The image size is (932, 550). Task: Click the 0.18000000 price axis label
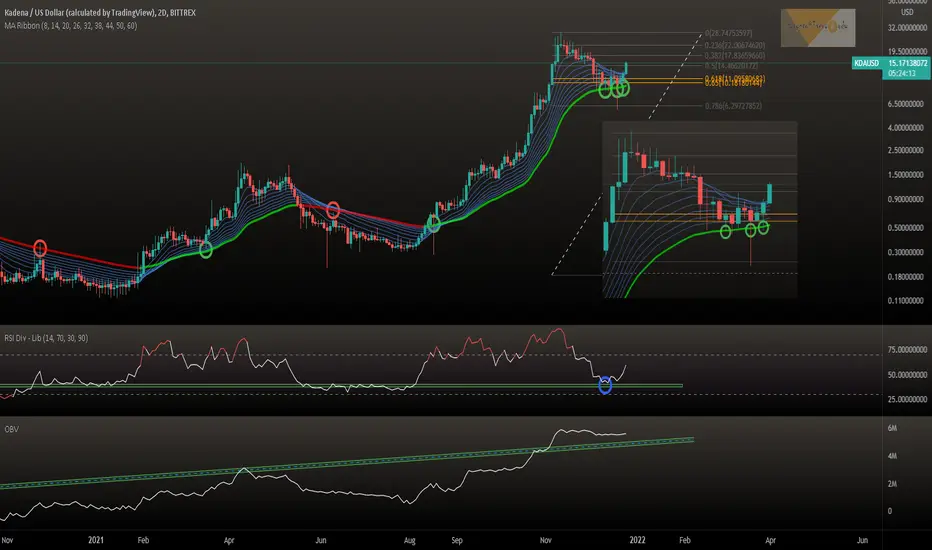905,276
